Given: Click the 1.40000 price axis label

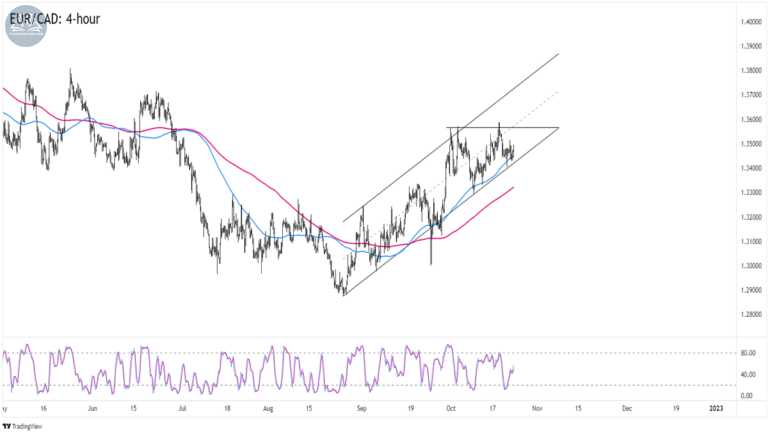Looking at the screenshot, I should (751, 22).
